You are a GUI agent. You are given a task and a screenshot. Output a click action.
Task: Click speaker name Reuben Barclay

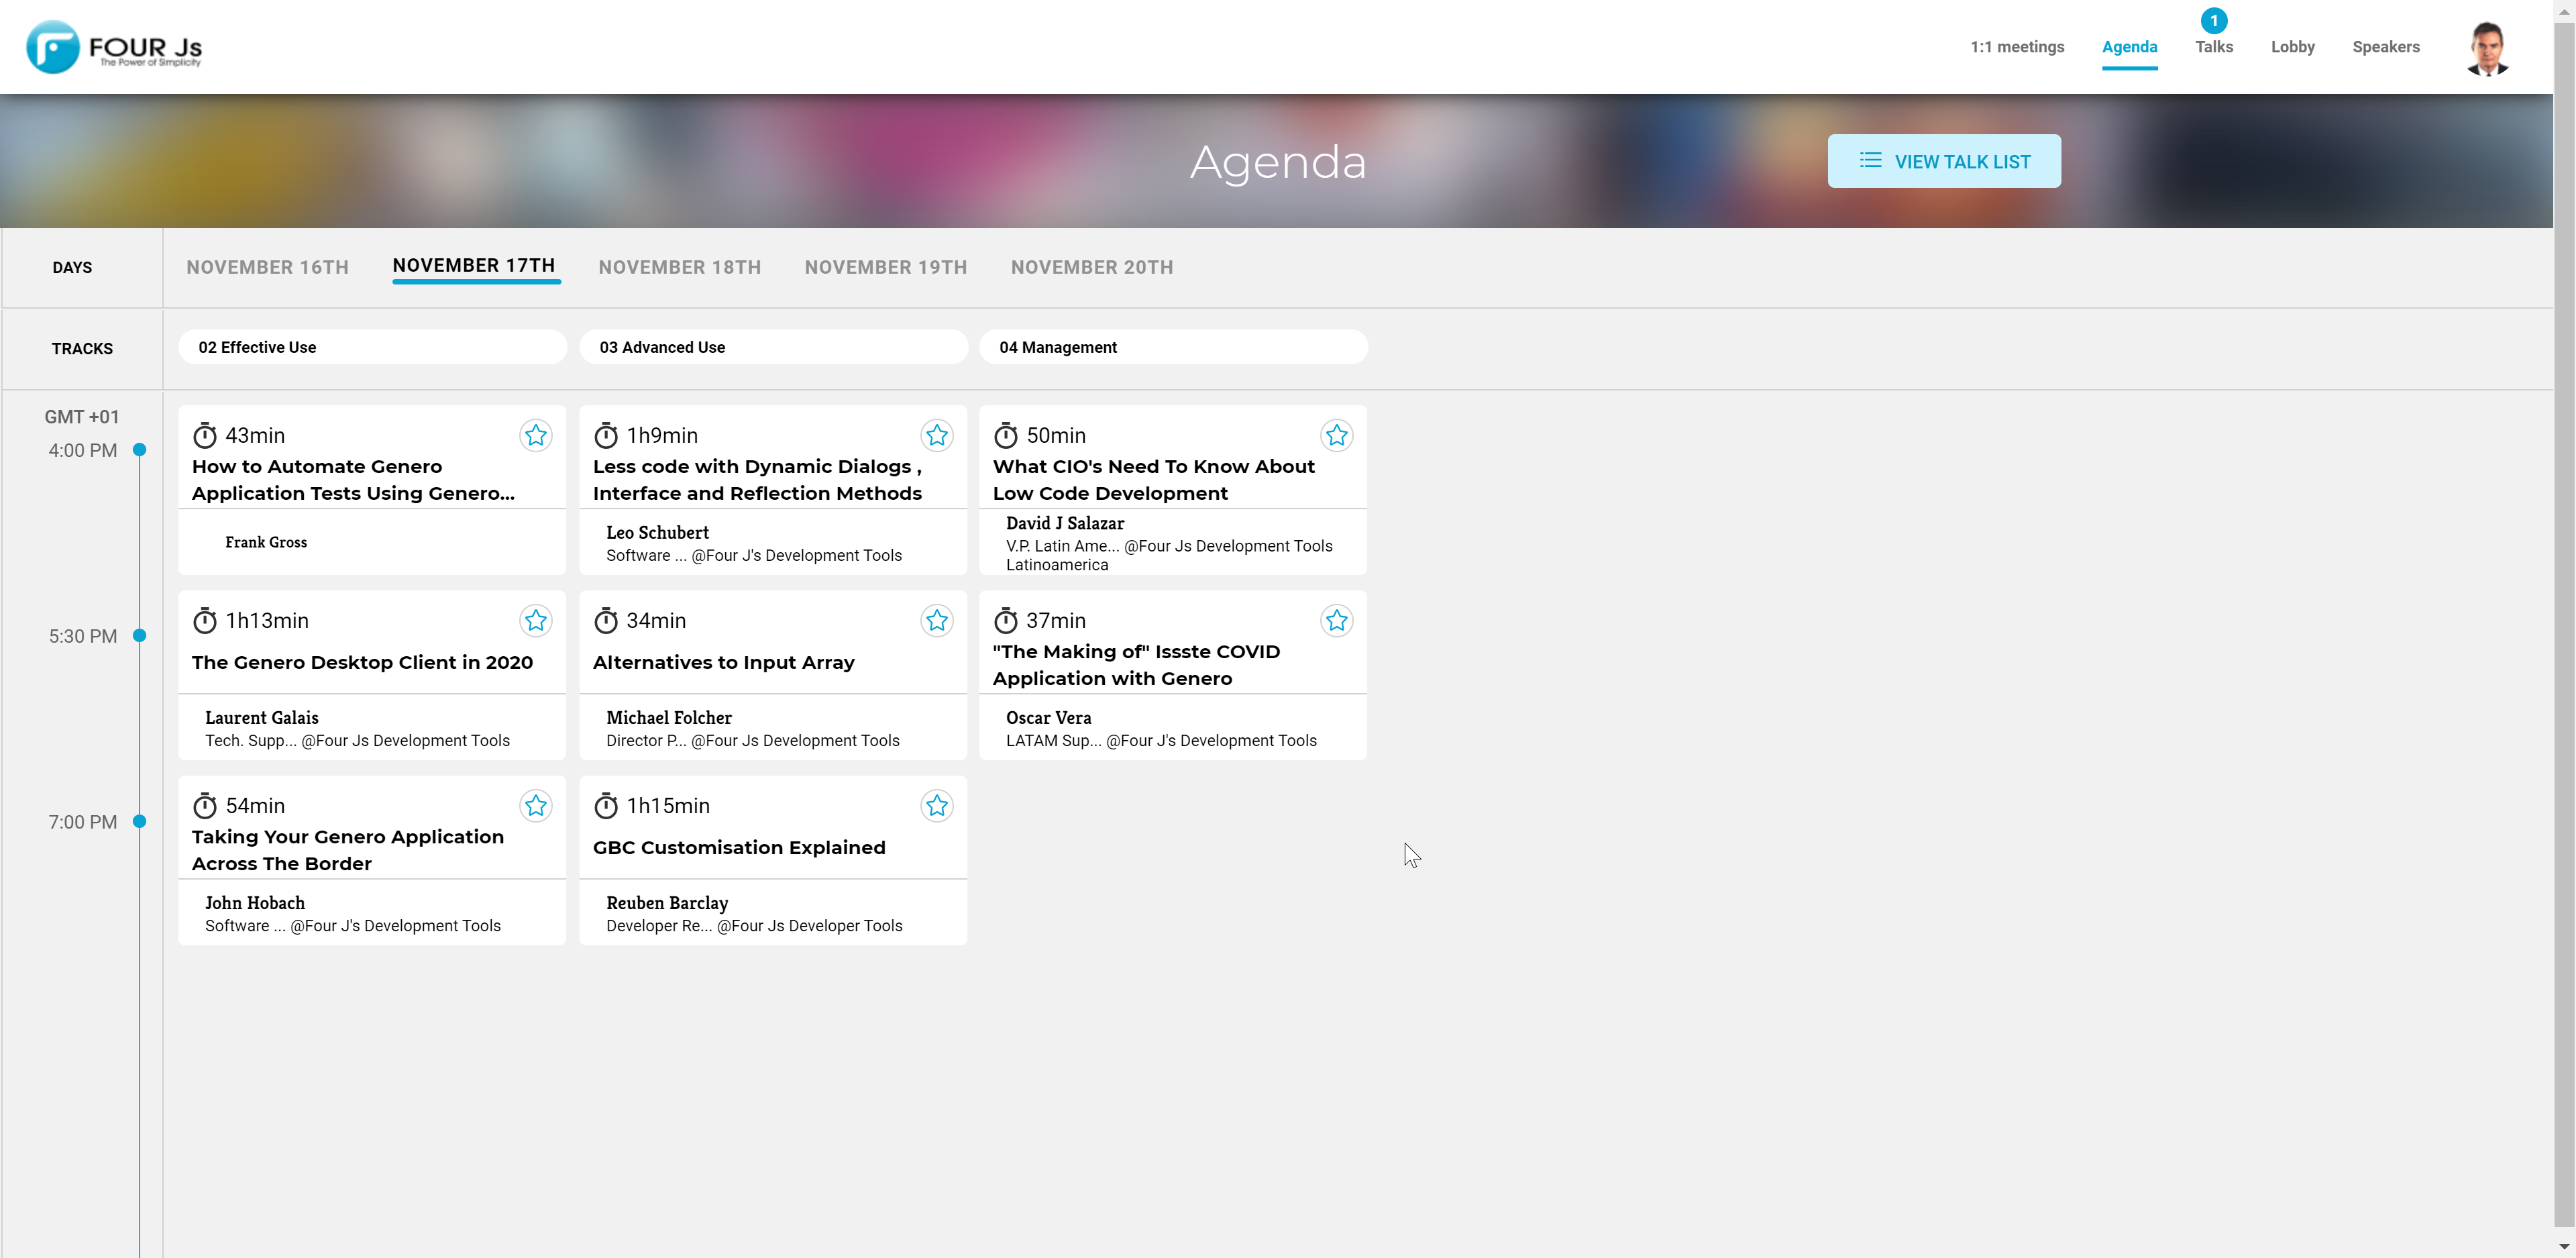(667, 902)
